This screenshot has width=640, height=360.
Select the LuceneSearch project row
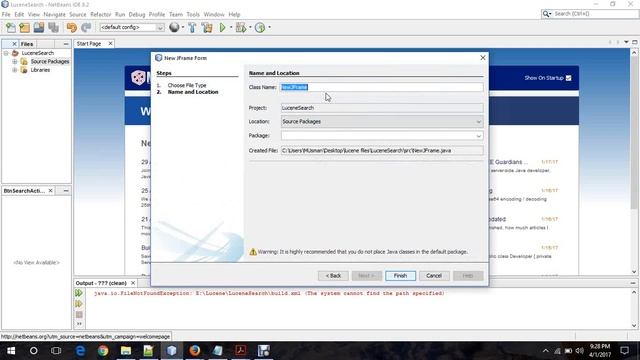(x=38, y=53)
